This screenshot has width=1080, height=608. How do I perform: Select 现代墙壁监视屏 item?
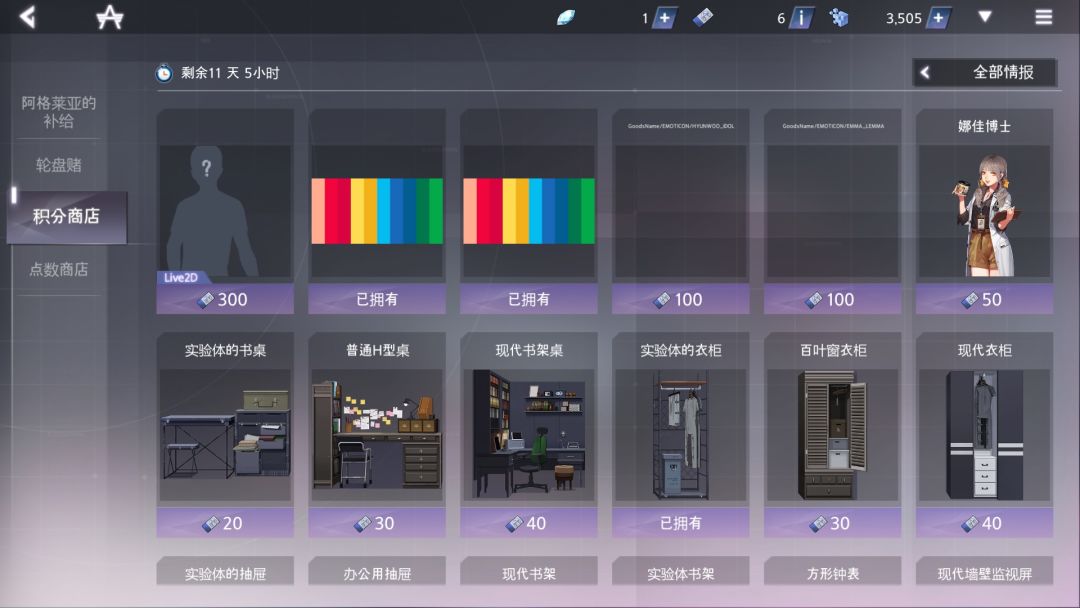tap(984, 572)
